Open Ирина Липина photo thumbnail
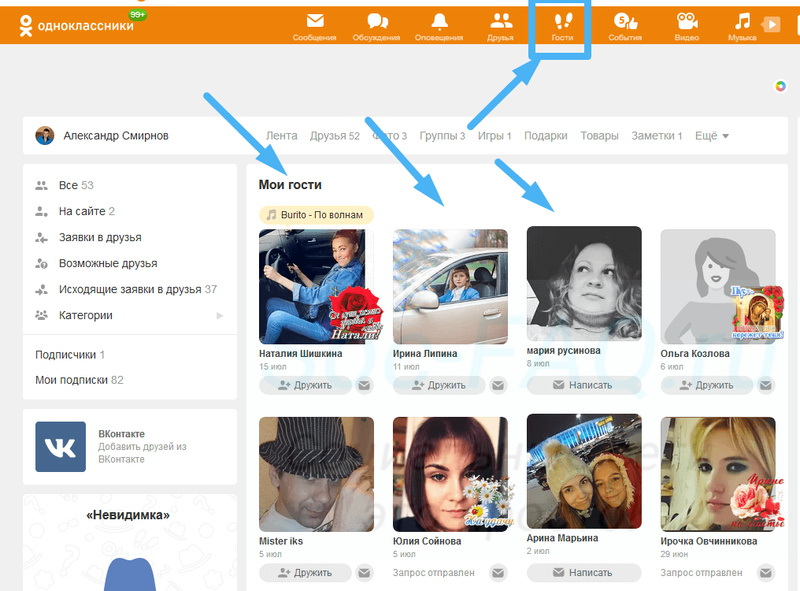 (x=450, y=286)
